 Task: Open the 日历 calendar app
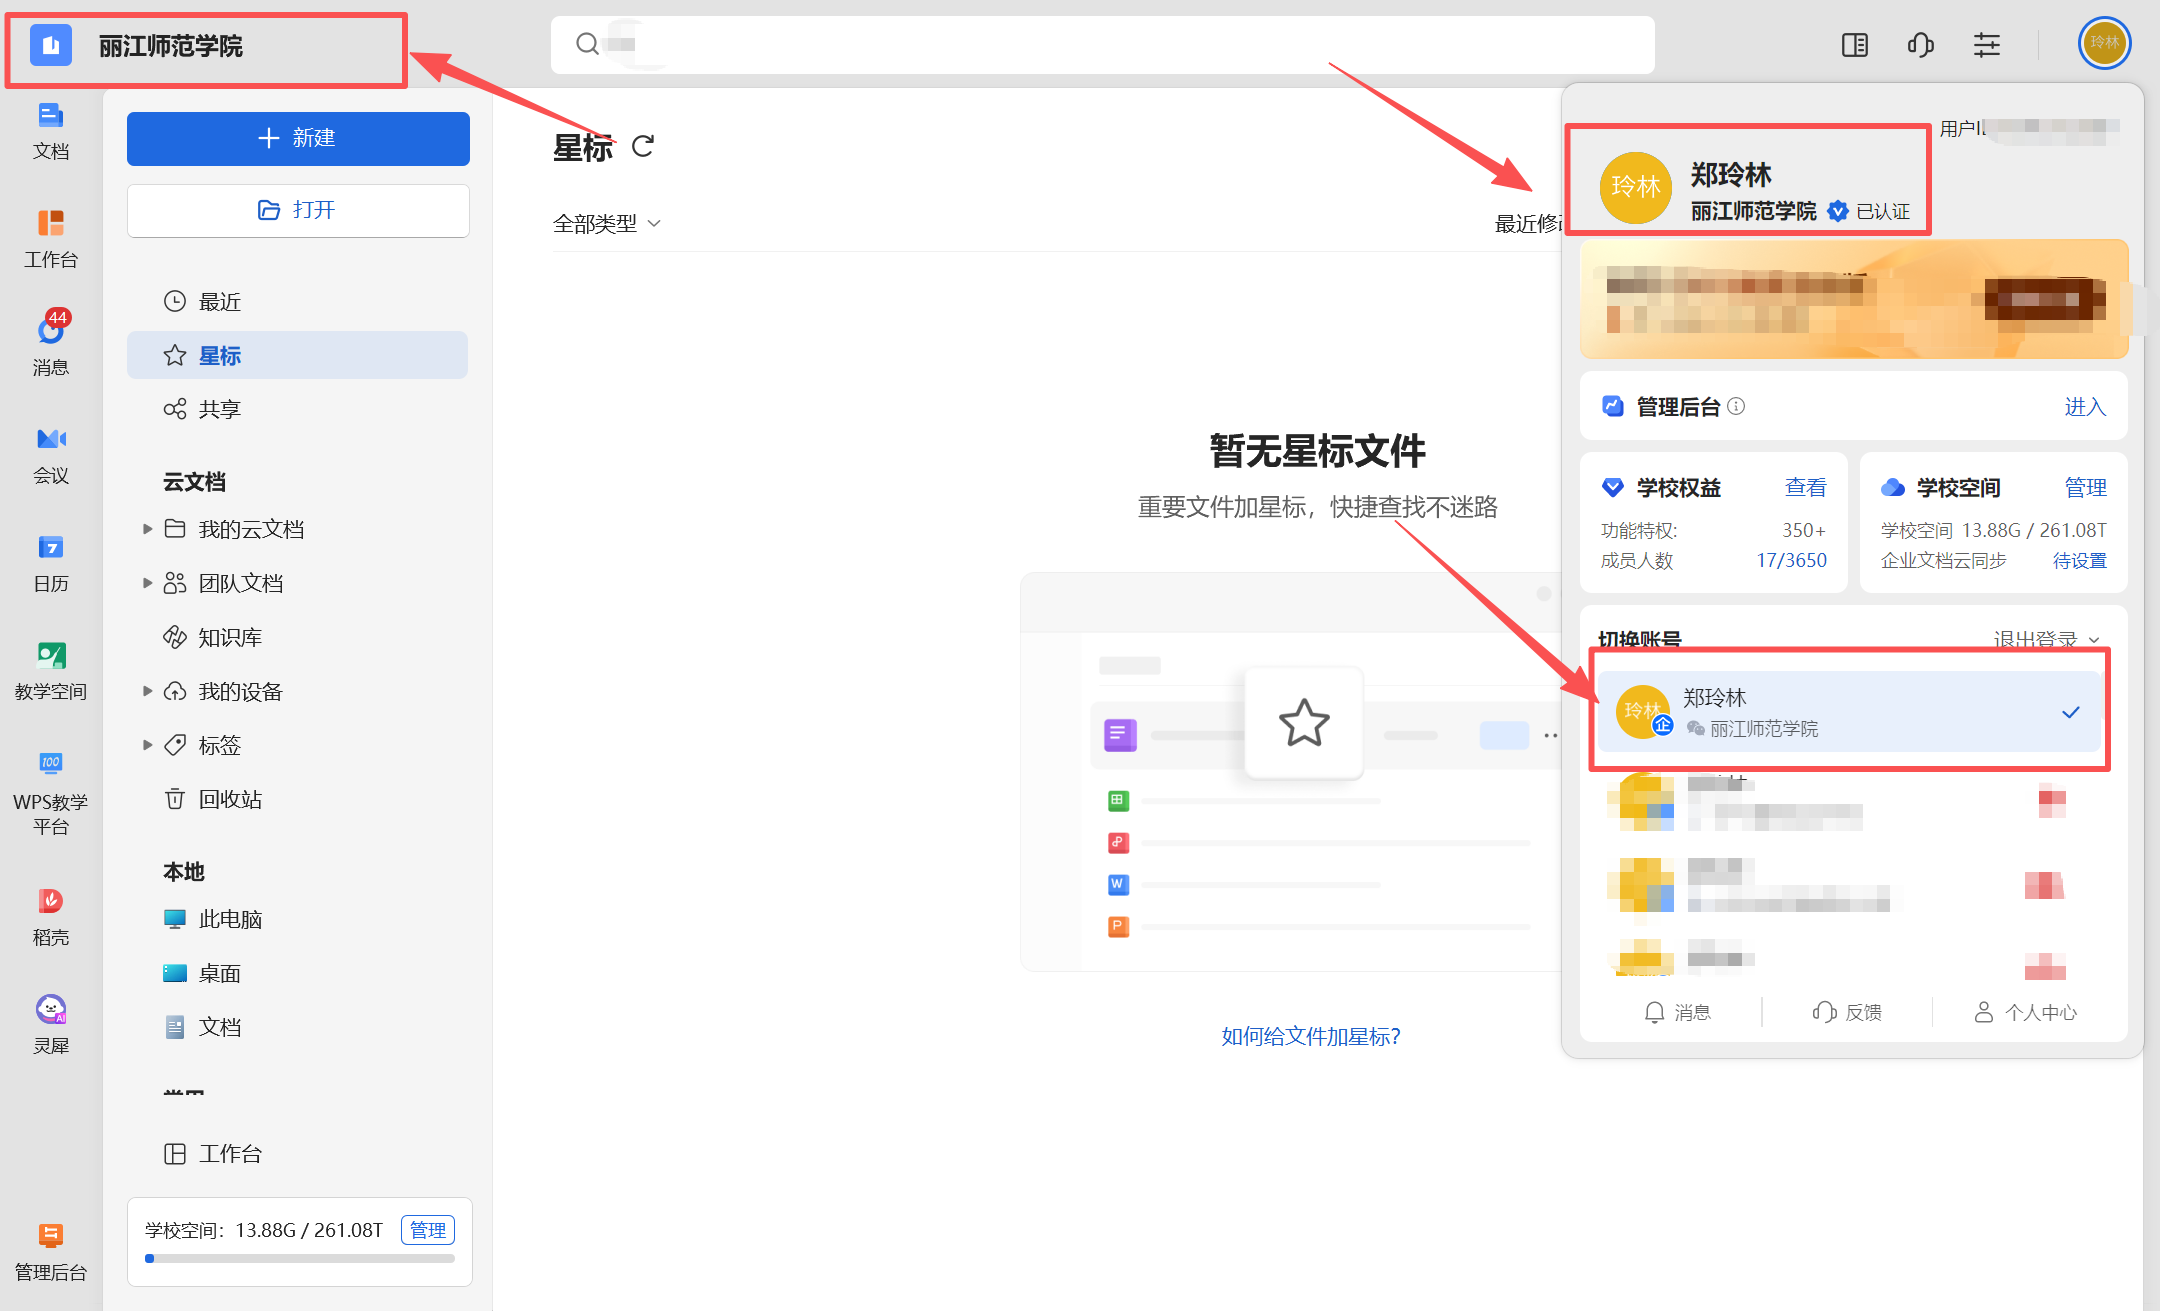point(51,563)
